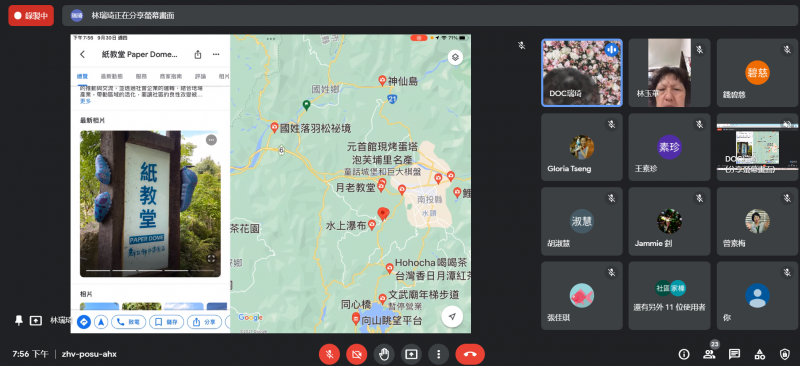Select the 總覽 overview tab
Viewport: 800px width, 366px height.
82,76
